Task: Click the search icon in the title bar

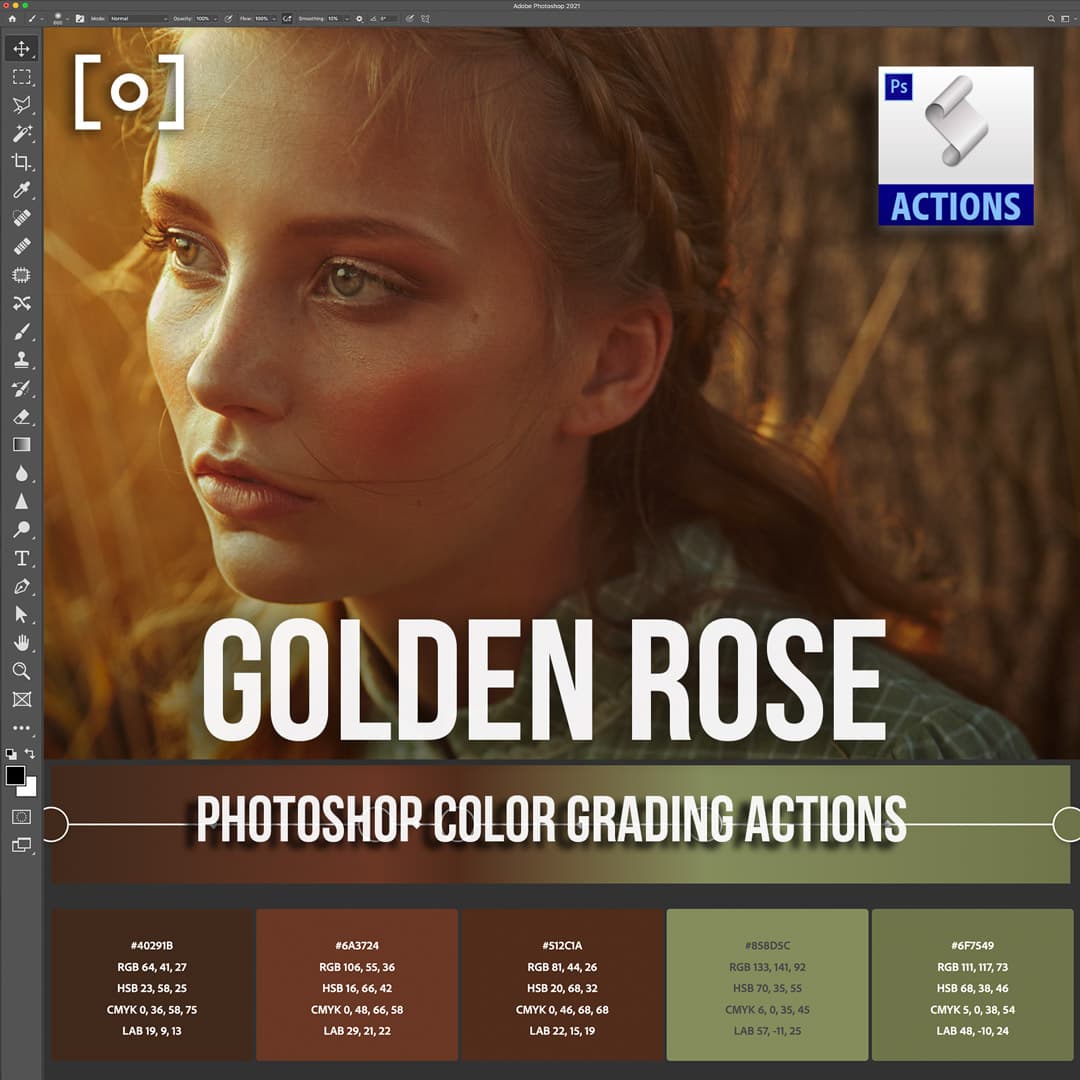Action: point(1052,18)
